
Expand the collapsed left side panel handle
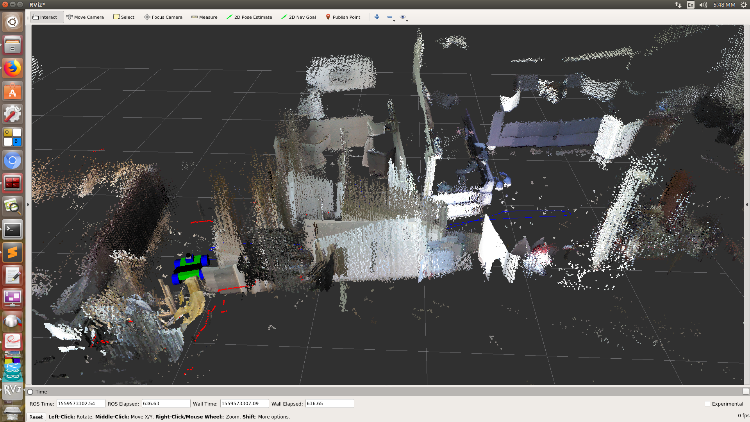pyautogui.click(x=30, y=204)
